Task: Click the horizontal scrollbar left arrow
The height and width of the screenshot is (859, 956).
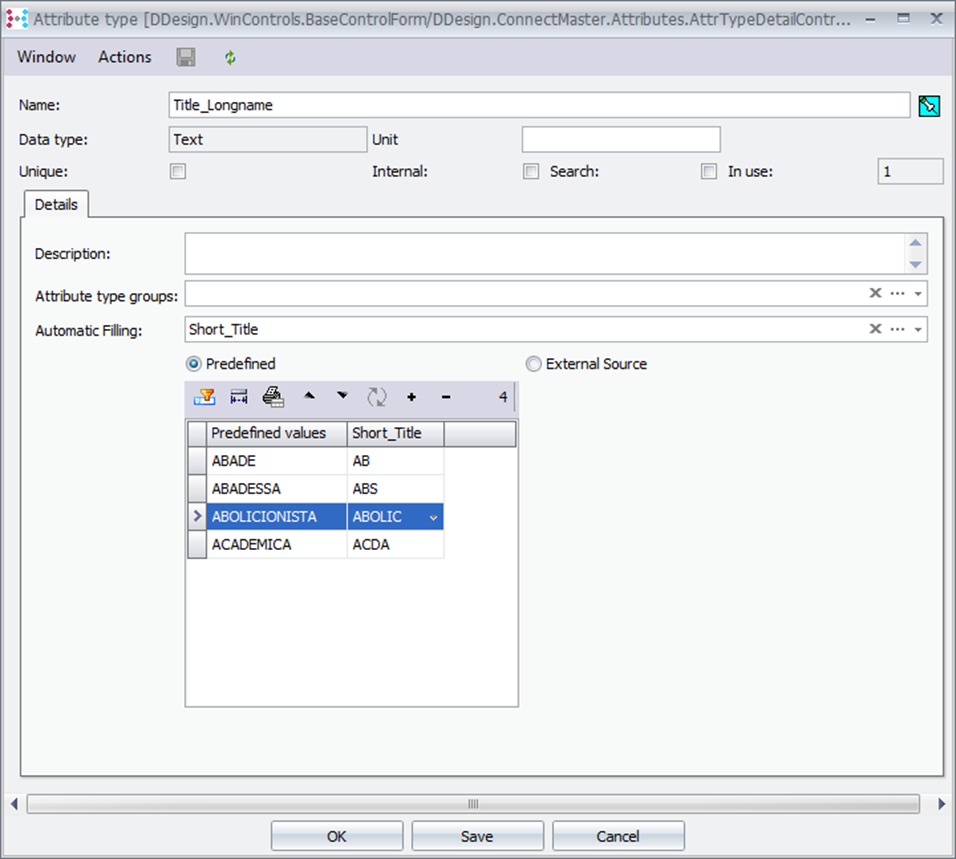Action: [x=14, y=804]
